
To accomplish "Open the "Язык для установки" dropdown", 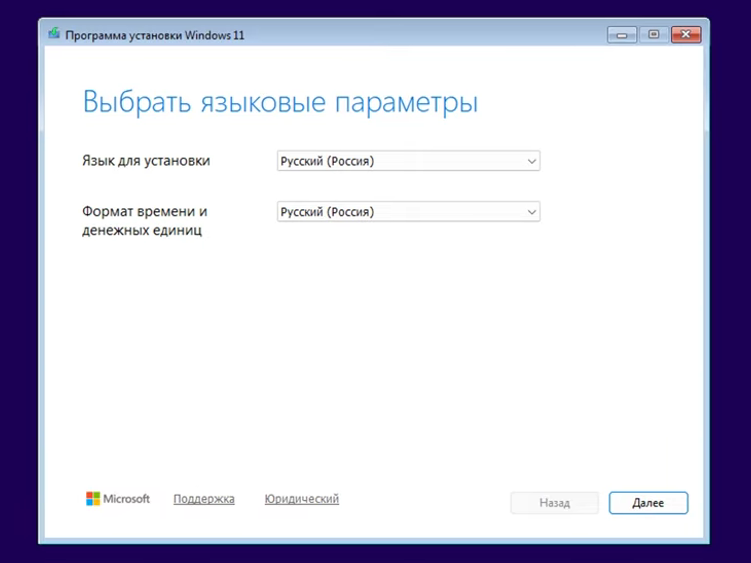I will 409,161.
